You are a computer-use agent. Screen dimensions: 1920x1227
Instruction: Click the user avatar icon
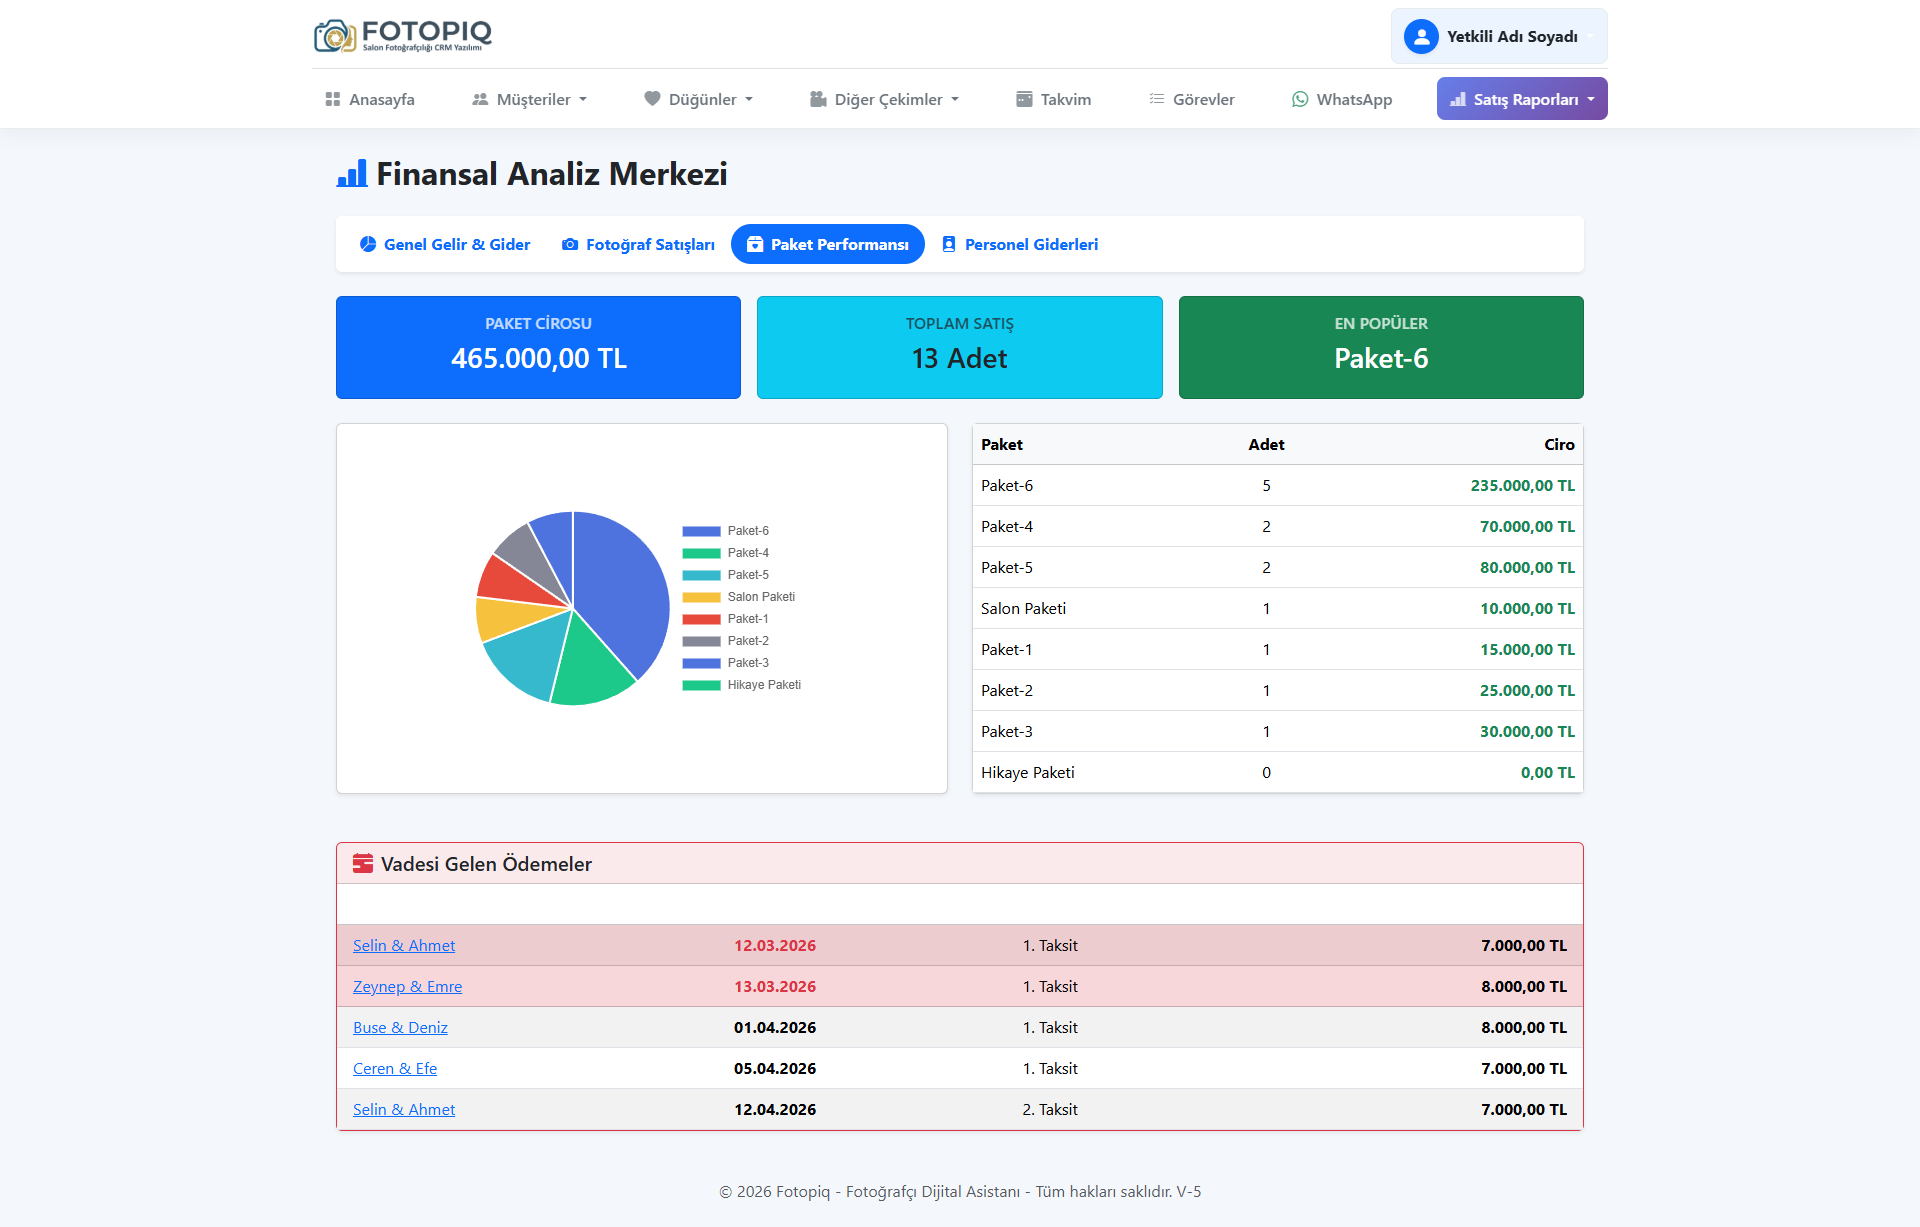(x=1420, y=37)
